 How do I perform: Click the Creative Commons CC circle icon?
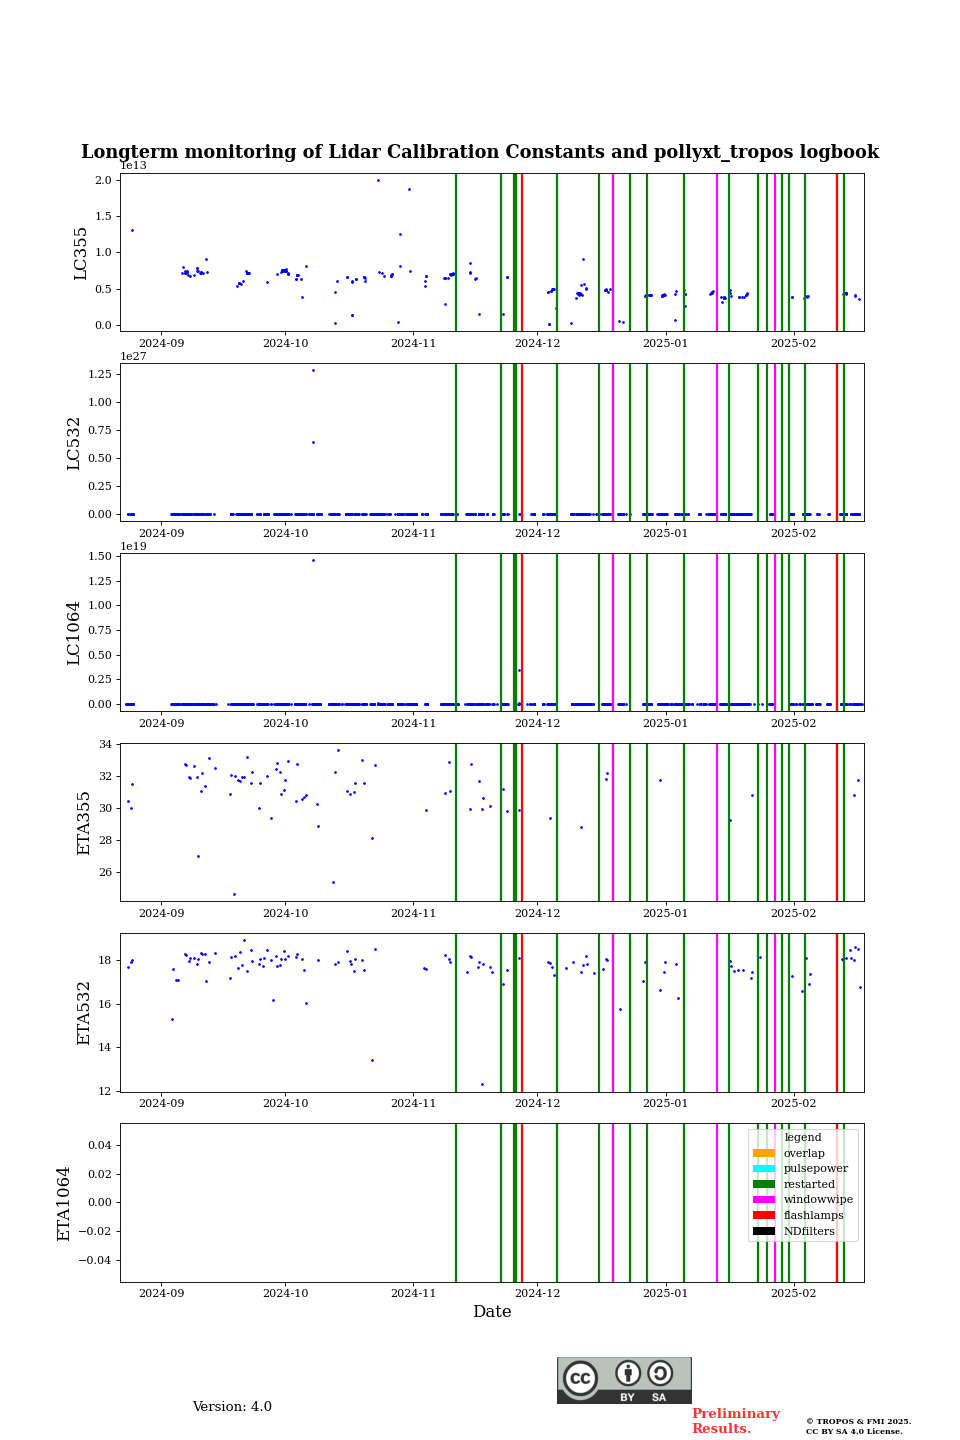click(580, 1378)
